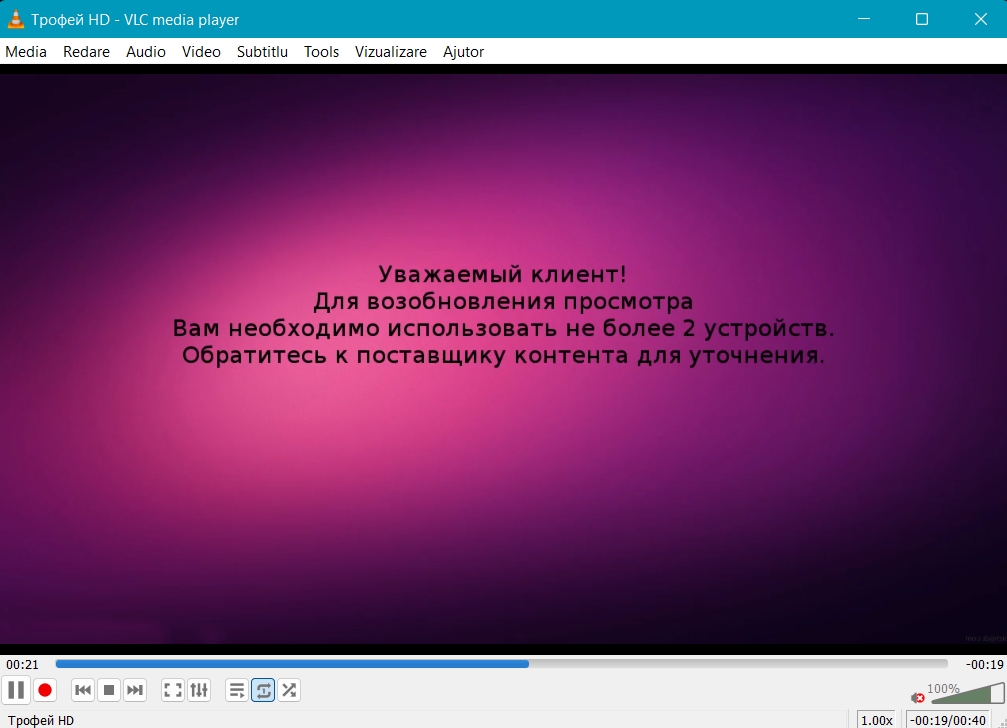
Task: Toggle remaining time -00:19 label beside seek bar
Action: [985, 664]
